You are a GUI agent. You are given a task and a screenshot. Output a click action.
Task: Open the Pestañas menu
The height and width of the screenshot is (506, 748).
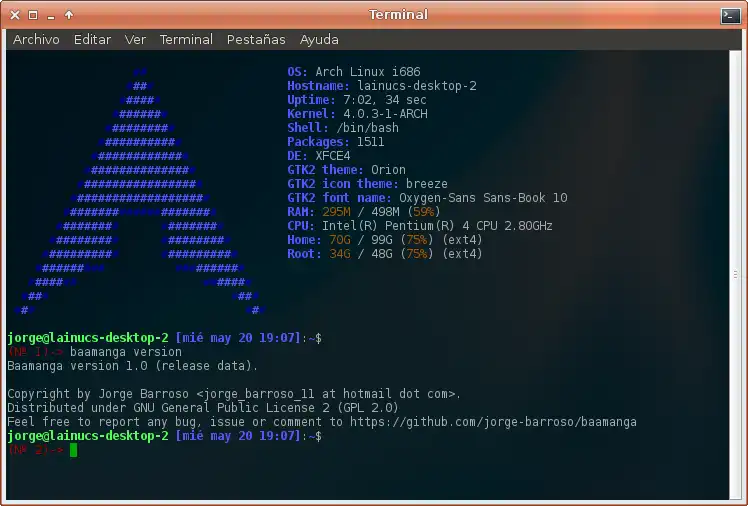tap(256, 40)
